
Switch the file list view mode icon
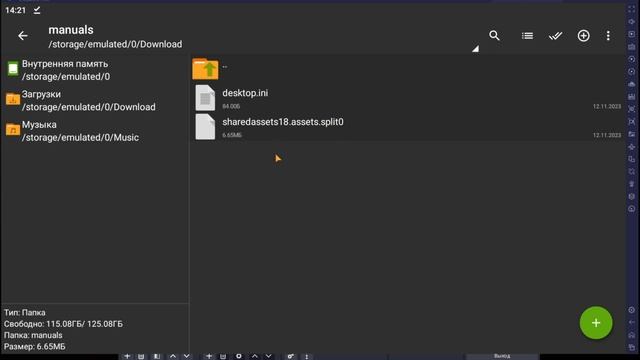coord(527,36)
